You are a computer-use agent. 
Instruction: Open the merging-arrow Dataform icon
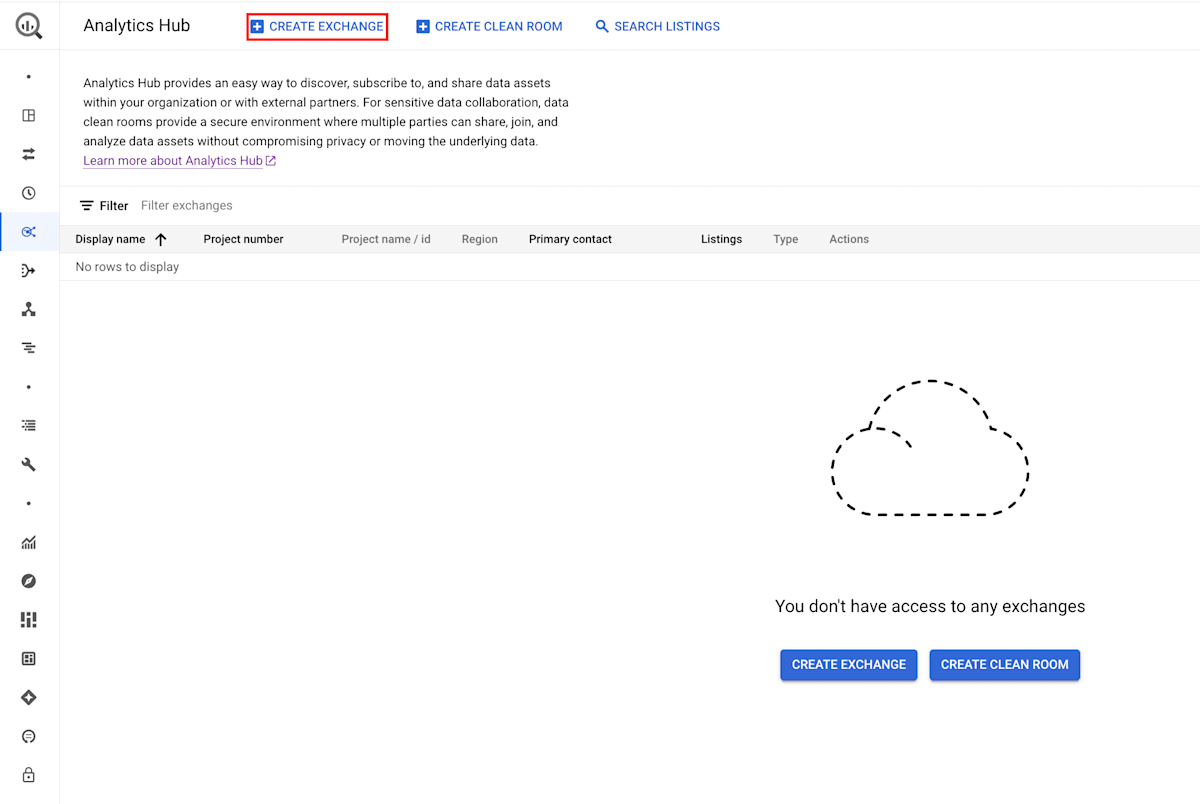(x=29, y=271)
